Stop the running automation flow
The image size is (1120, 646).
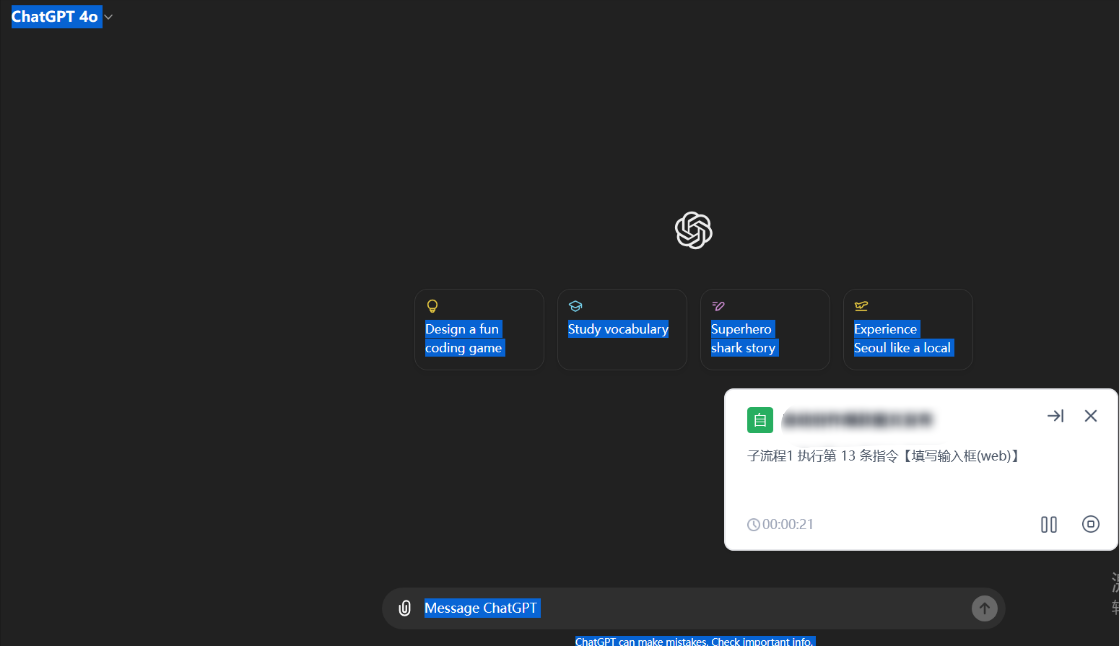point(1090,524)
